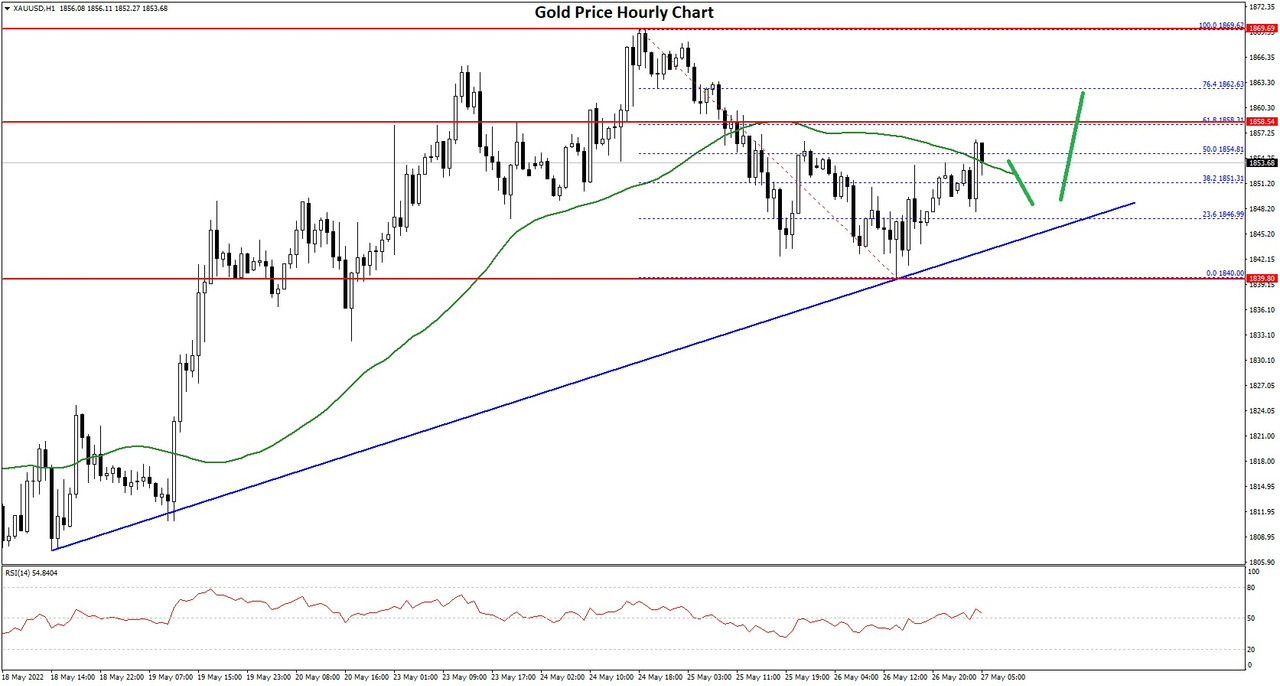Click the 18 May 2022 date label

click(x=22, y=676)
